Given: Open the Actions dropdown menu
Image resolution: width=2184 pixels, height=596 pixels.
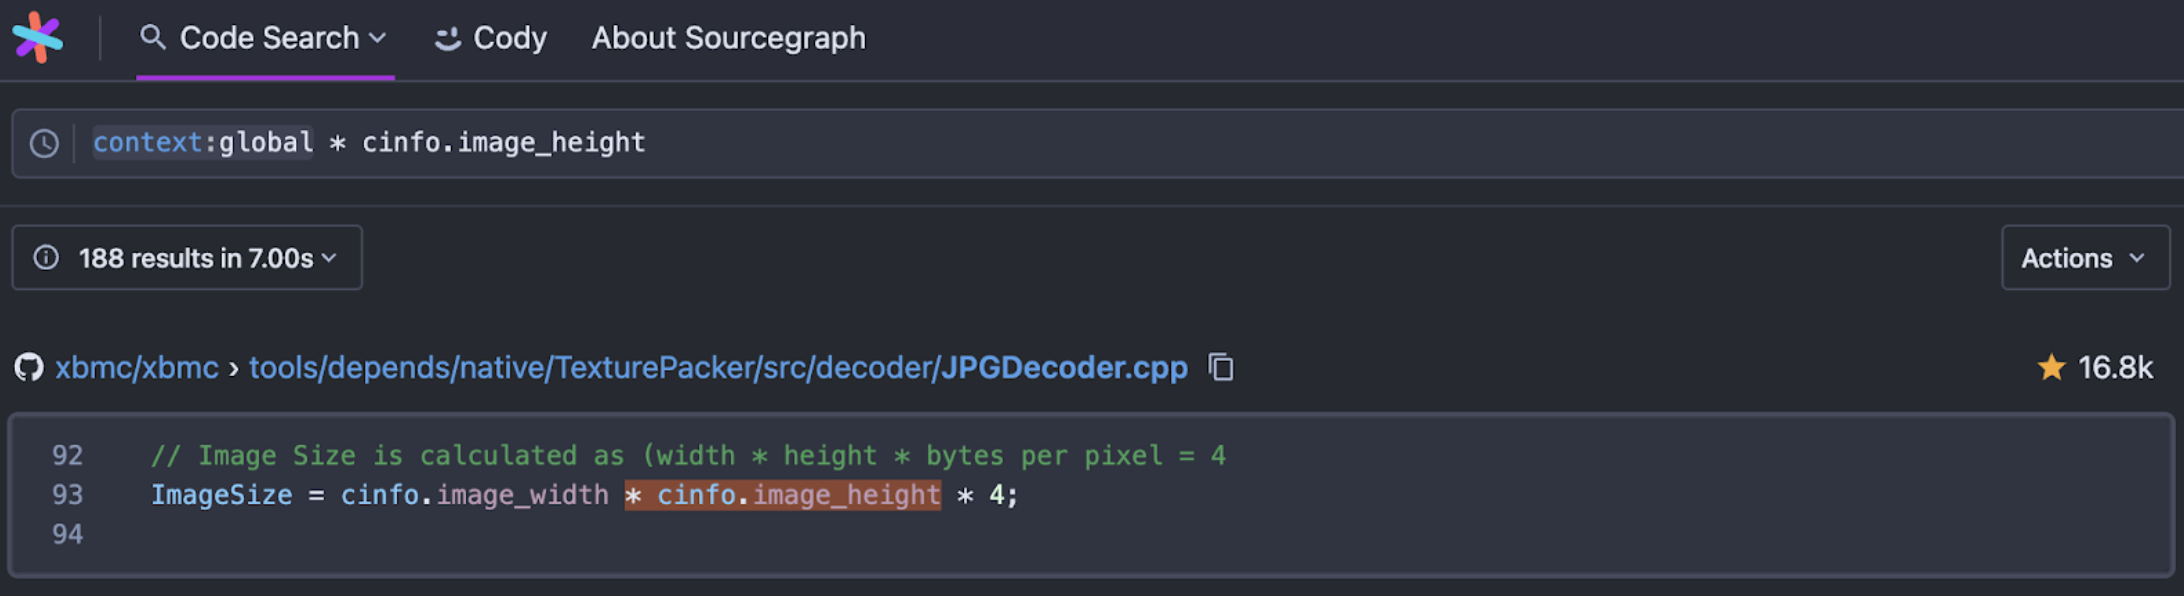Looking at the screenshot, I should click(2085, 258).
